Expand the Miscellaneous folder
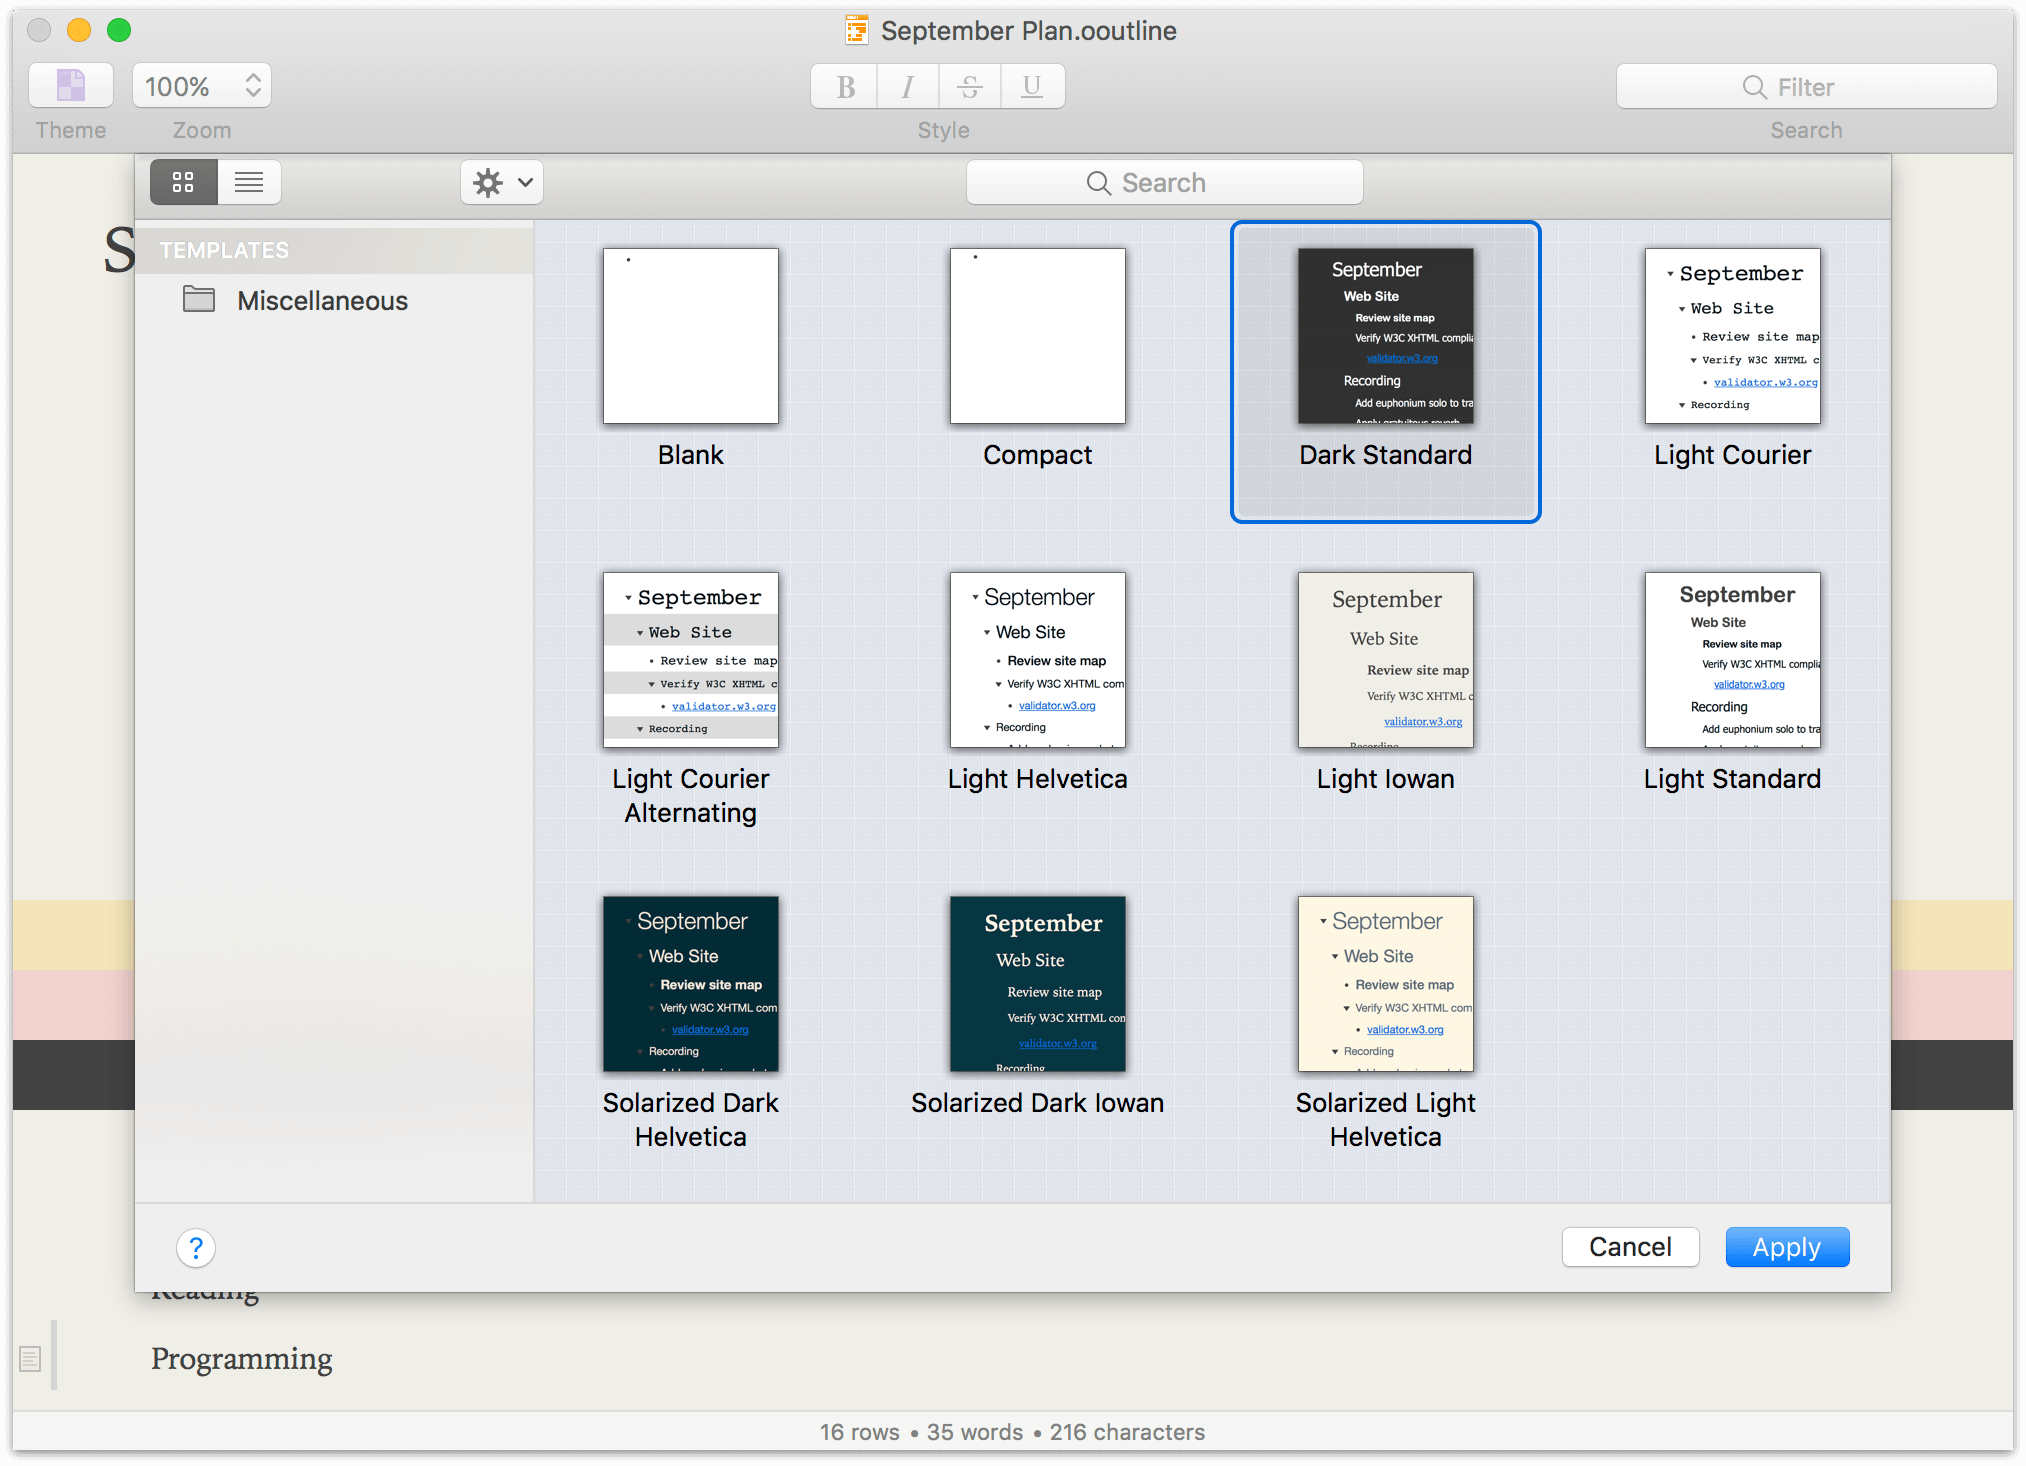The width and height of the screenshot is (2026, 1466). [x=321, y=300]
